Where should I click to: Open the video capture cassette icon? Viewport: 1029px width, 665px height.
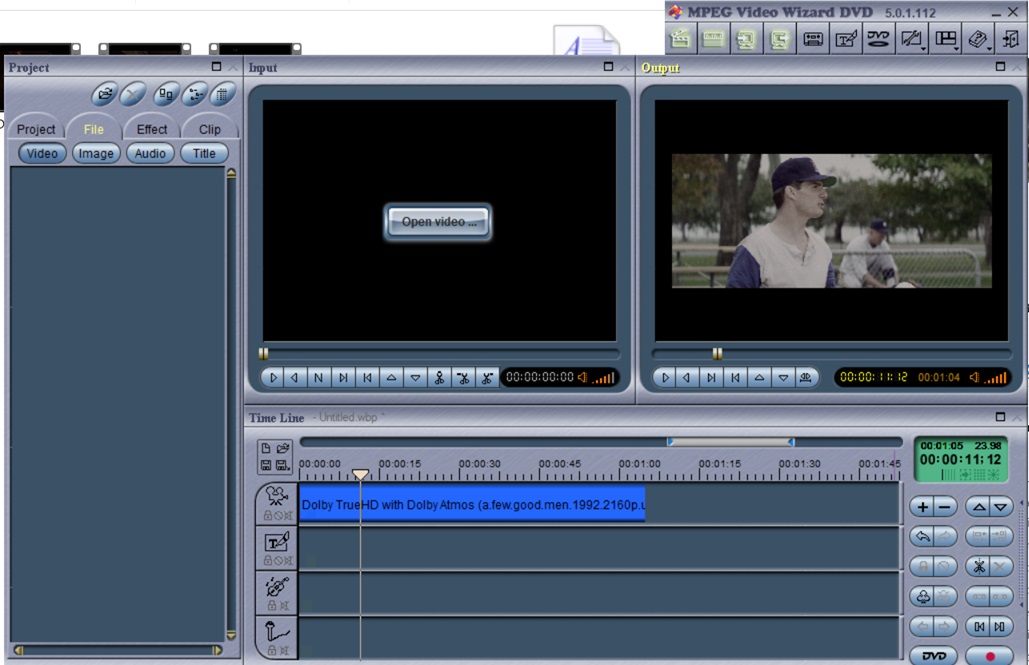[812, 39]
